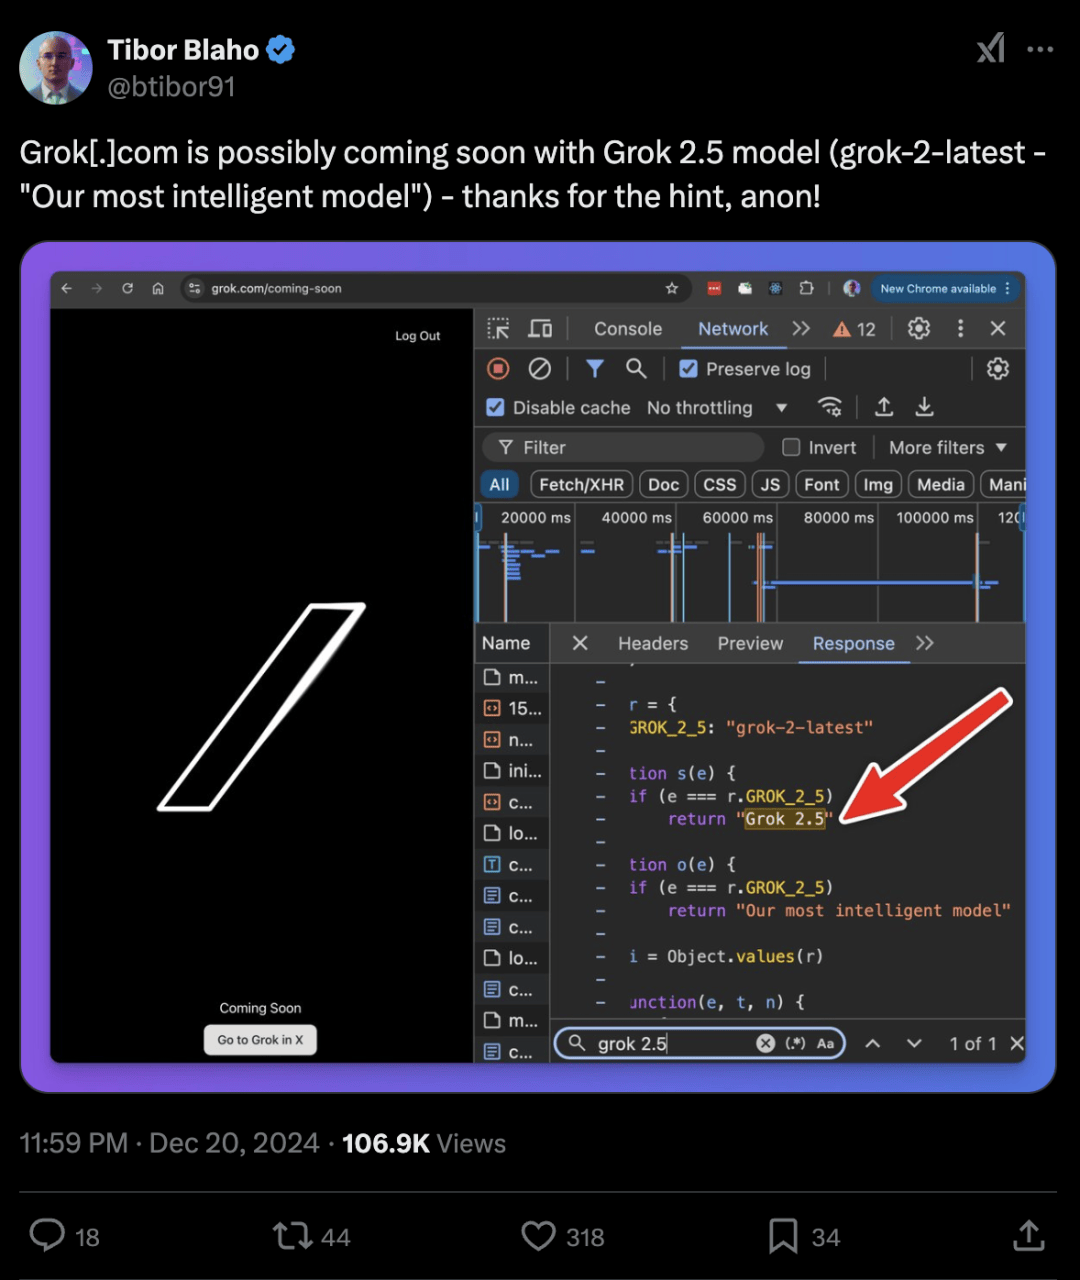Close the request details pane
The width and height of the screenshot is (1080, 1280).
coord(580,643)
